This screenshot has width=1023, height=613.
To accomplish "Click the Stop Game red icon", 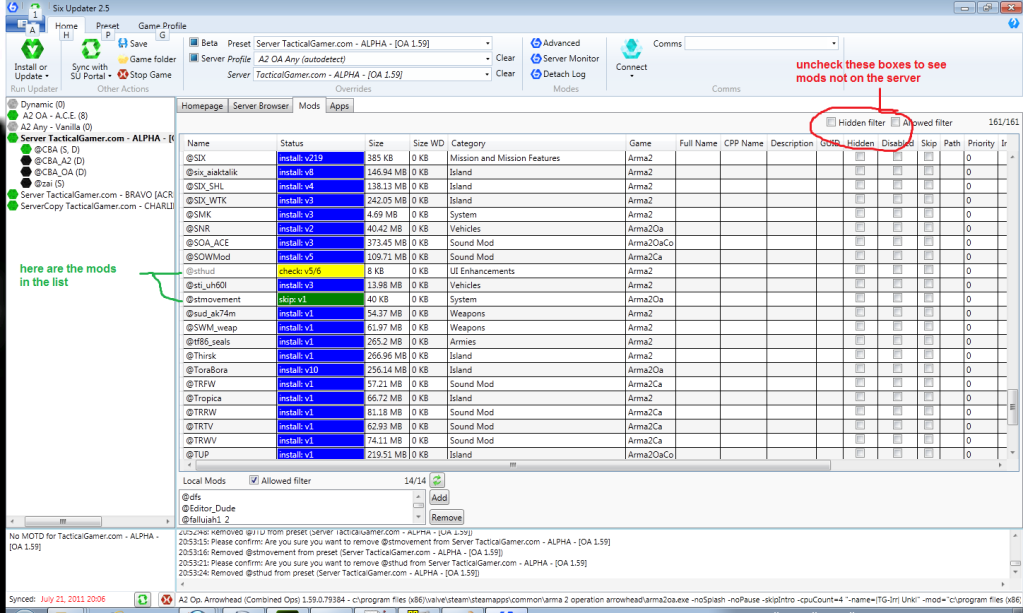I will pos(123,74).
